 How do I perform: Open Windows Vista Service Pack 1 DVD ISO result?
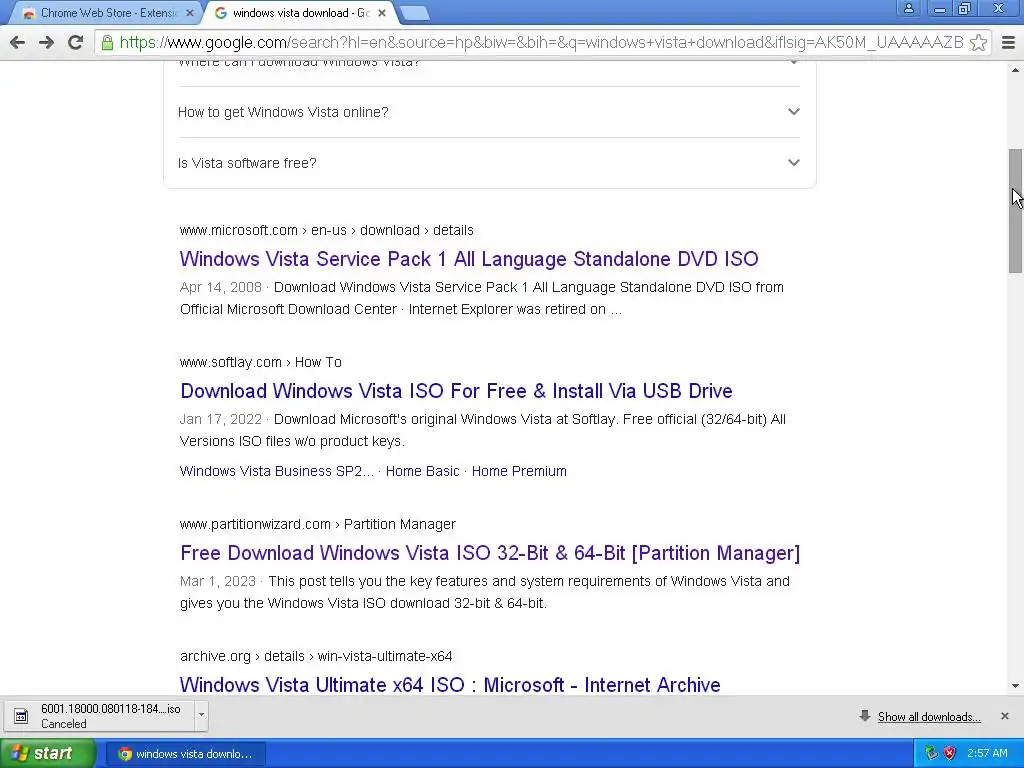coord(469,259)
